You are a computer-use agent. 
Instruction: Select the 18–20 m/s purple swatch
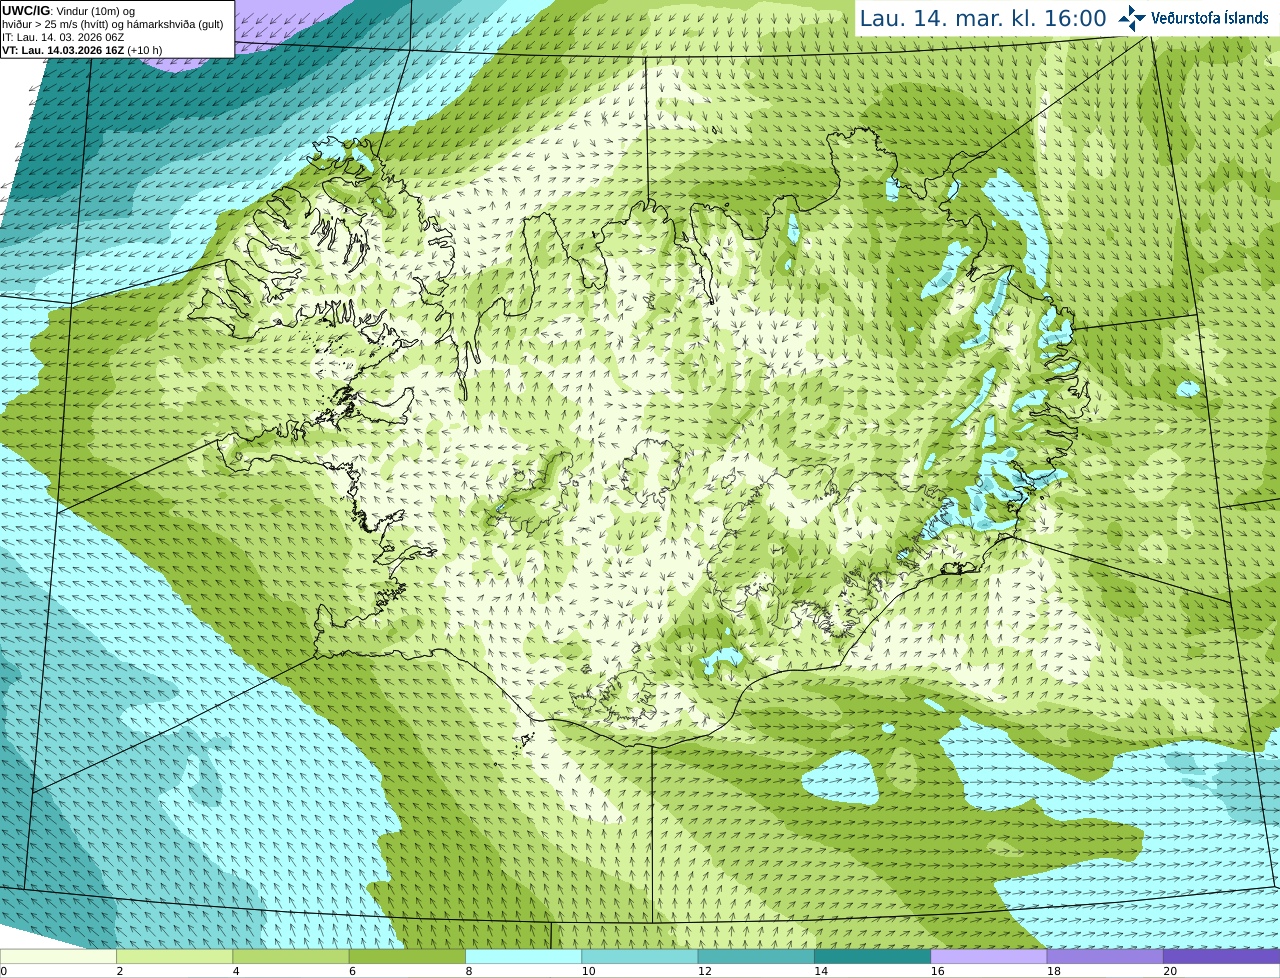click(x=1105, y=957)
